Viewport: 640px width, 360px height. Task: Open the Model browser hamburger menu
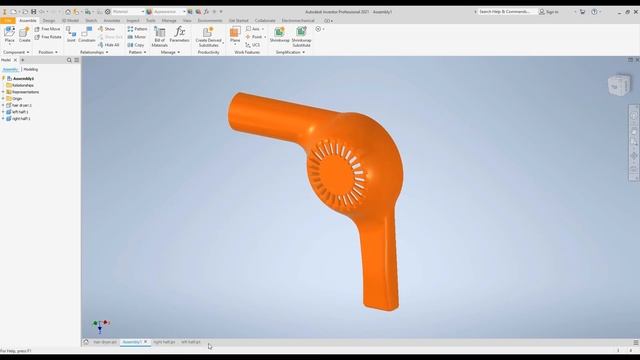76,60
